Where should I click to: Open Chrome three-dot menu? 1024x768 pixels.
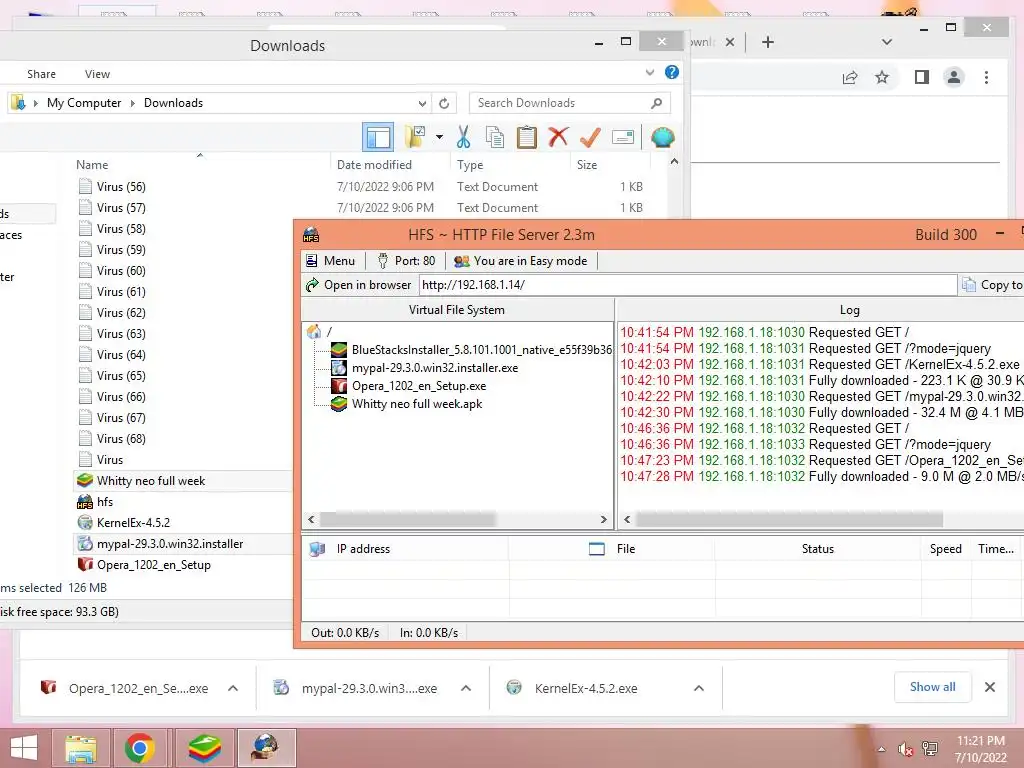986,78
